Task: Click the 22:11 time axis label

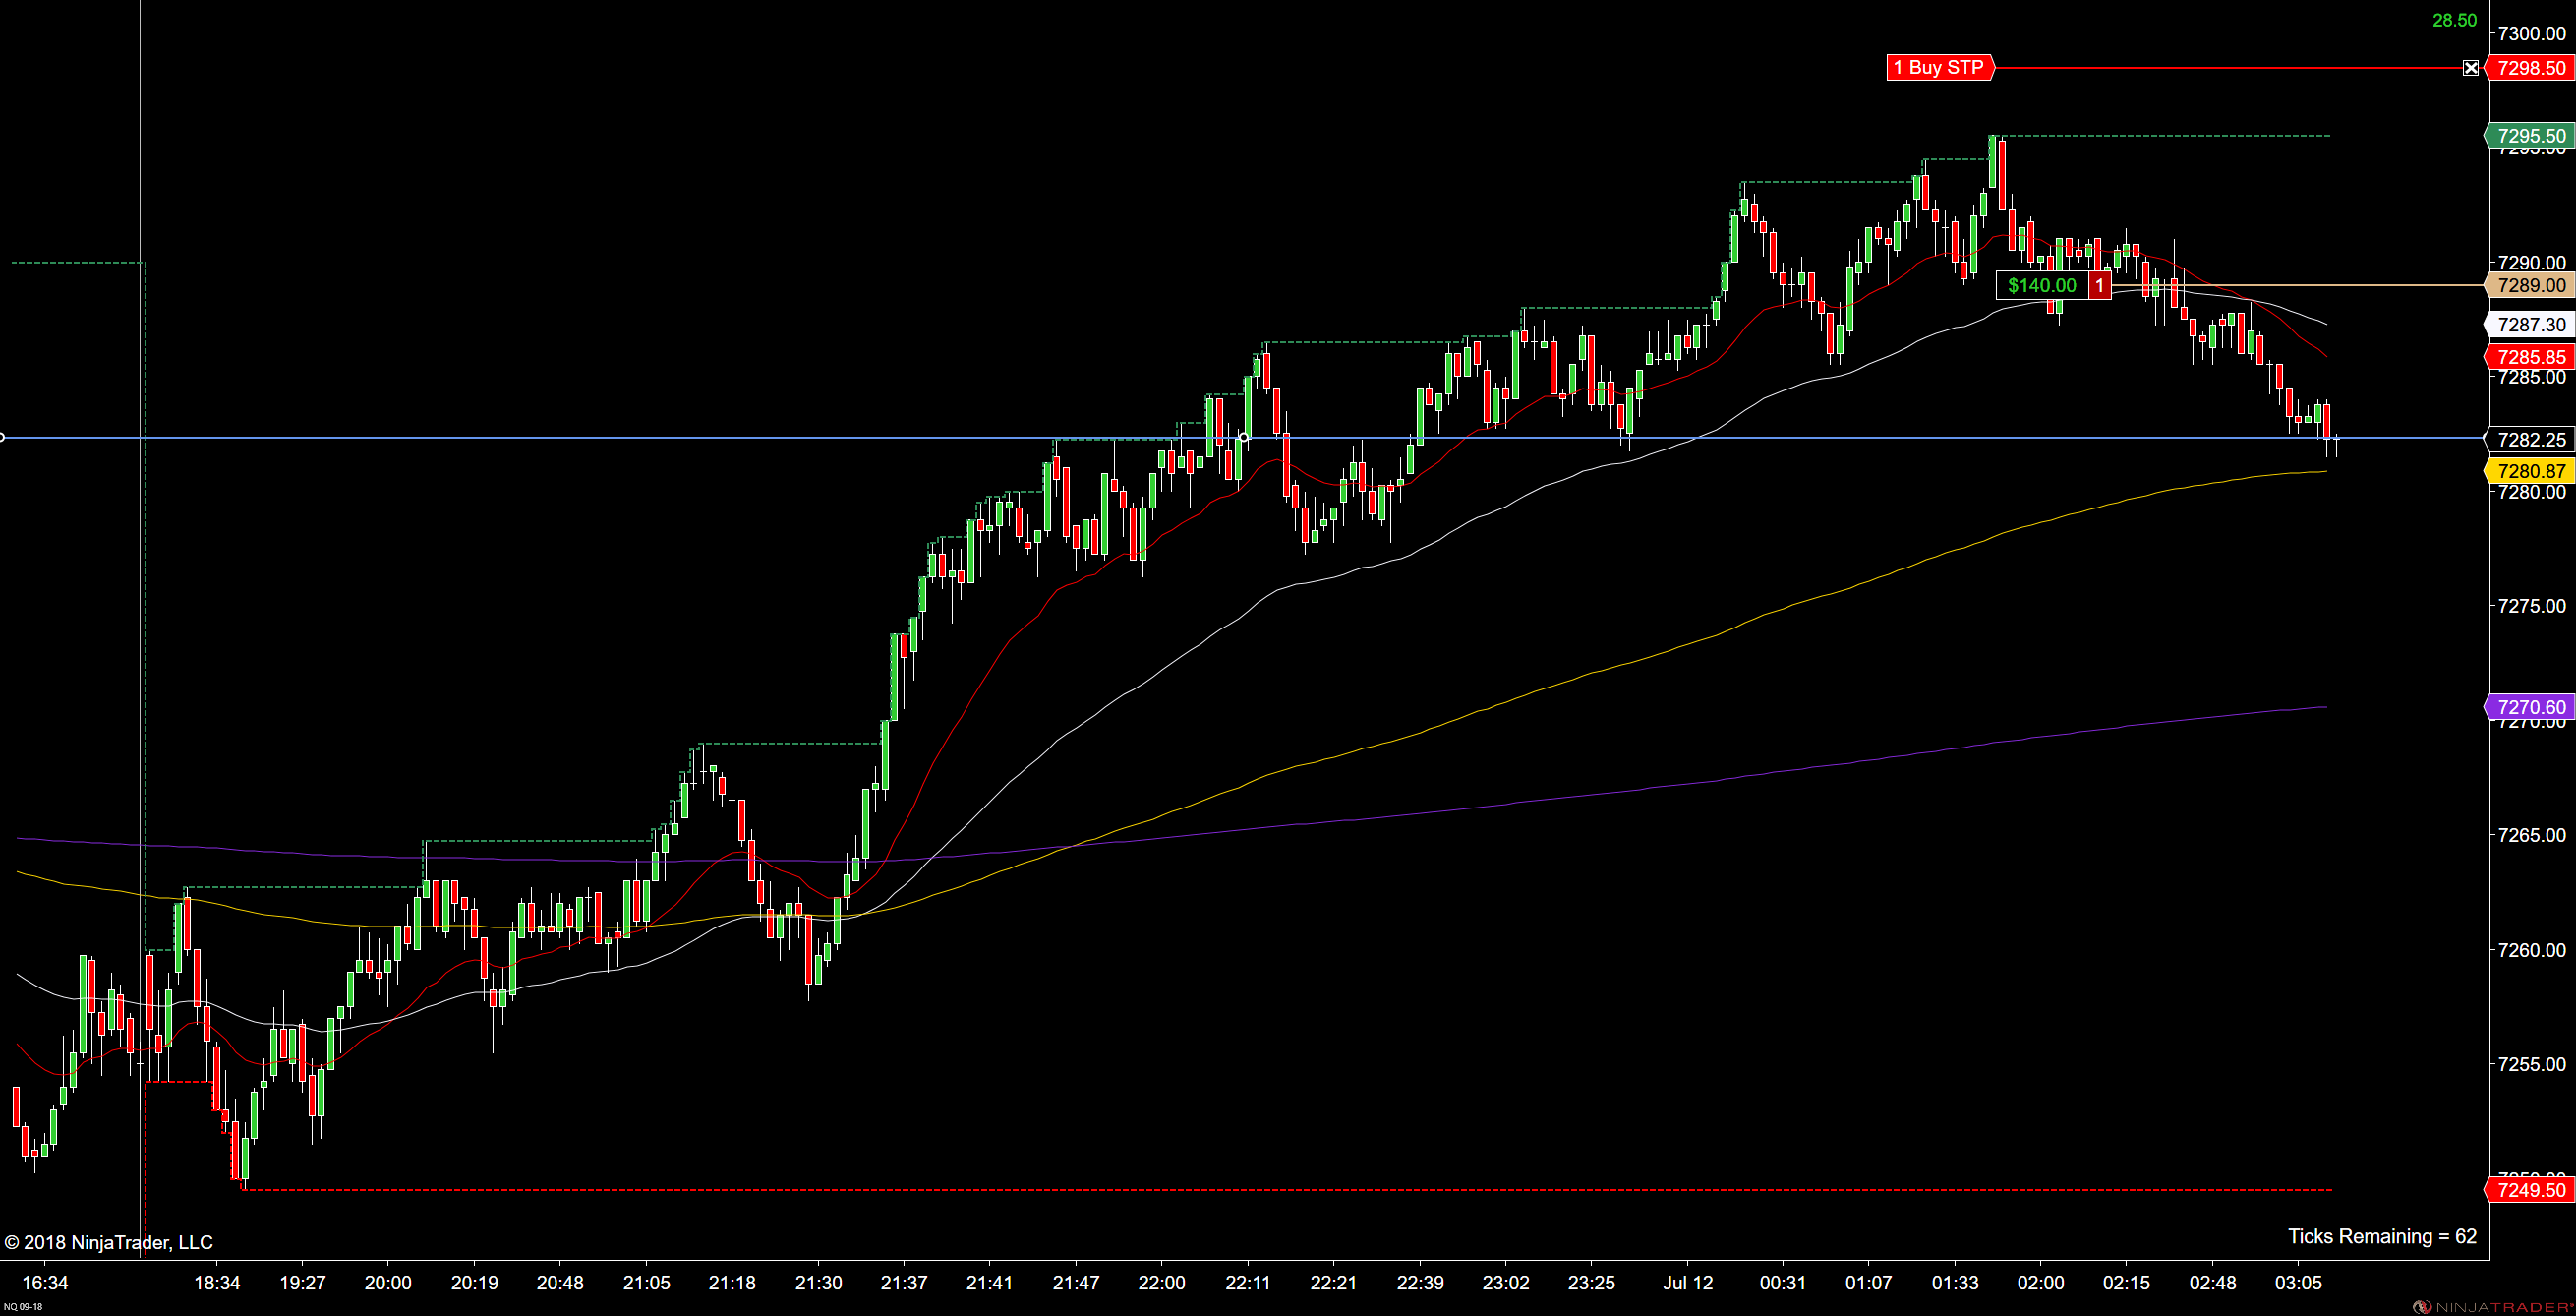Action: [1248, 1283]
